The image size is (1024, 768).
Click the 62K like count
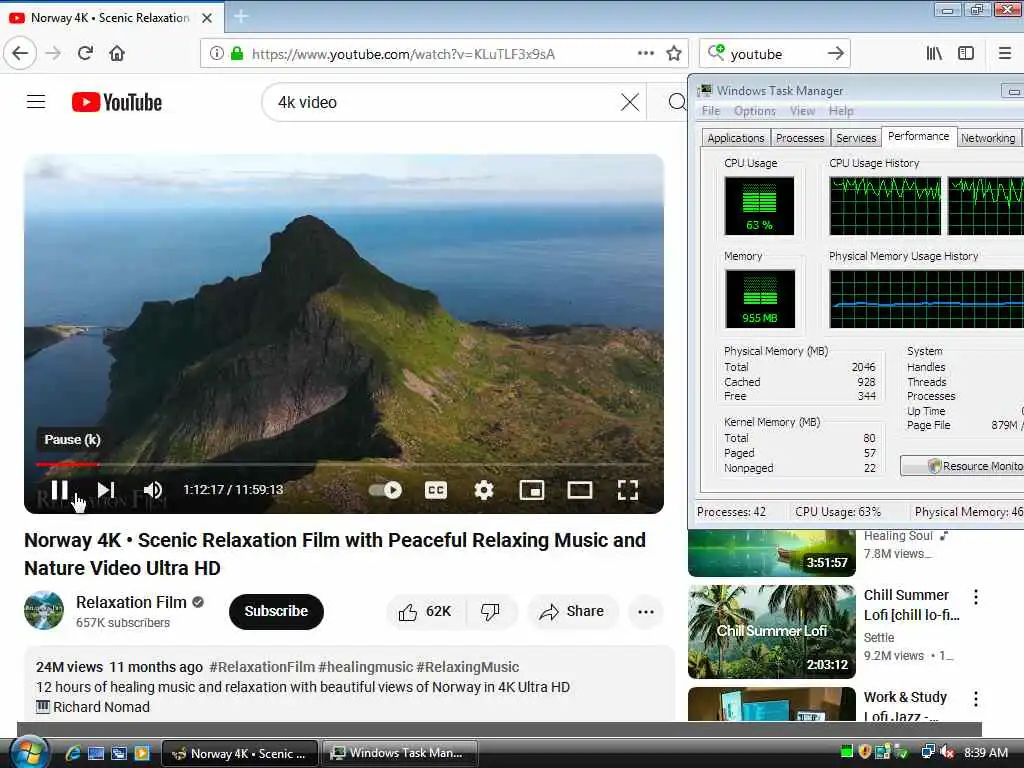click(x=438, y=611)
